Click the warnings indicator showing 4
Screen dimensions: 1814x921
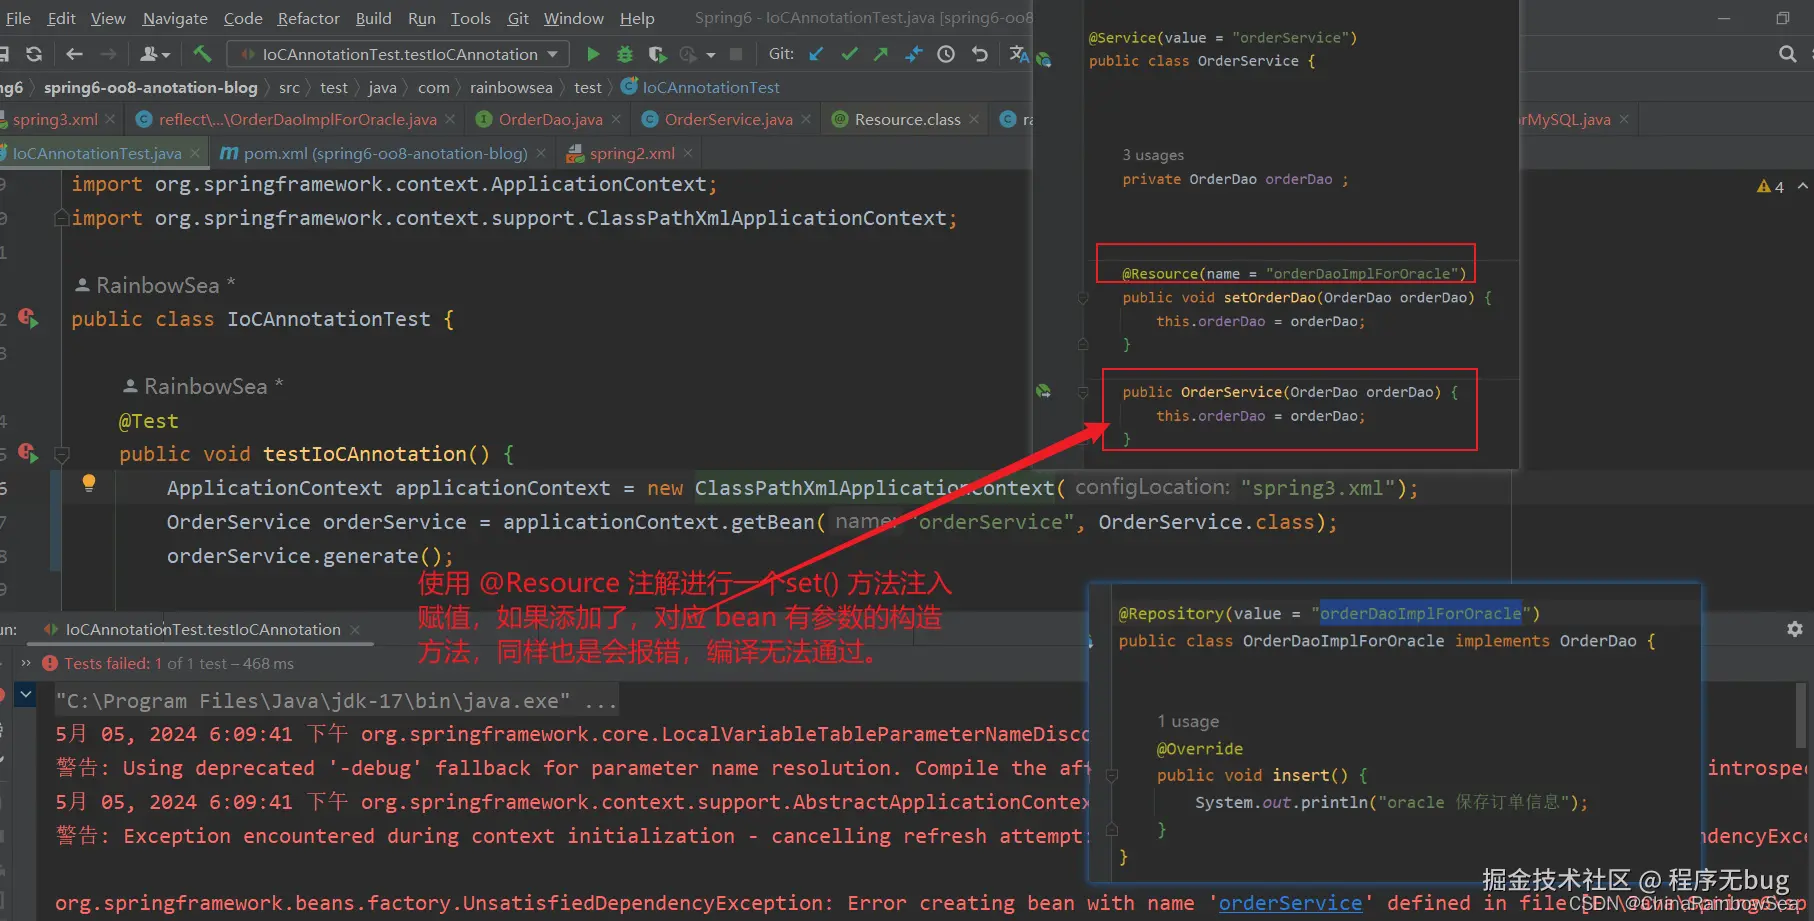pos(1770,187)
